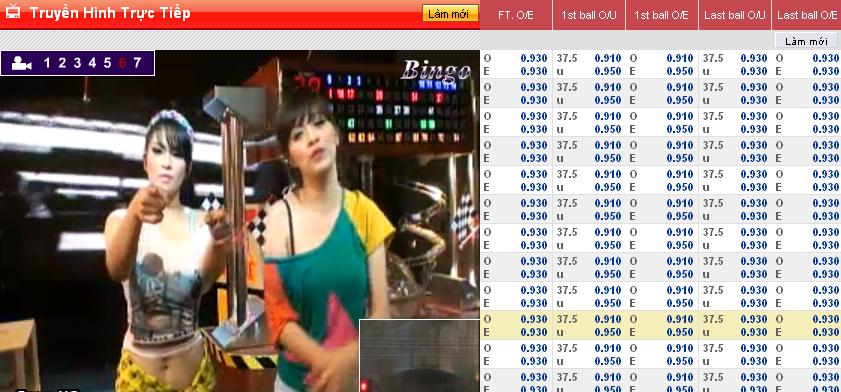Select camera channel 7
Image resolution: width=841 pixels, height=392 pixels.
pyautogui.click(x=137, y=63)
